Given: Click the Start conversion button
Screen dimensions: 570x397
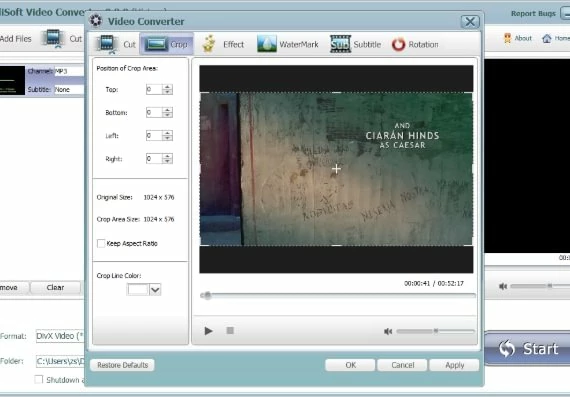Looking at the screenshot, I should pyautogui.click(x=527, y=348).
